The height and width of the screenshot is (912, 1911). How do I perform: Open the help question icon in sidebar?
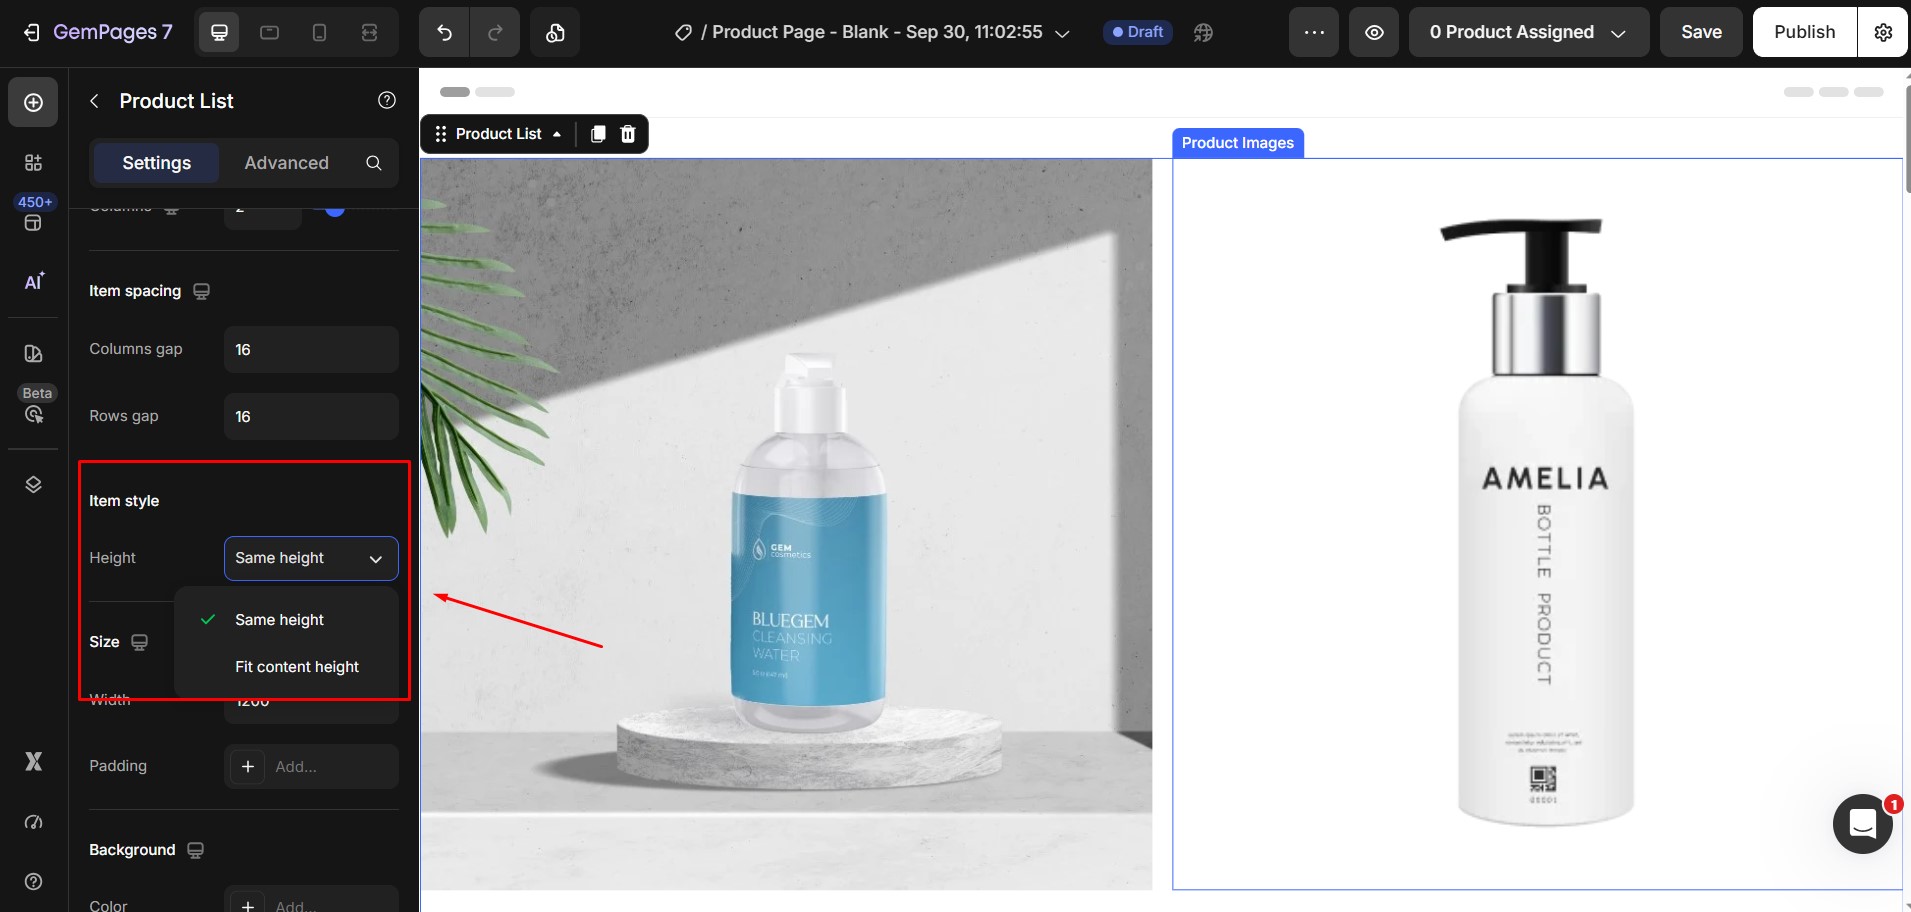pyautogui.click(x=33, y=881)
